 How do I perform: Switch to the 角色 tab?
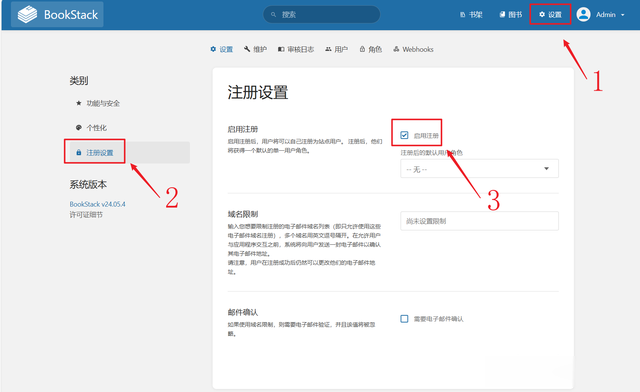[x=371, y=49]
